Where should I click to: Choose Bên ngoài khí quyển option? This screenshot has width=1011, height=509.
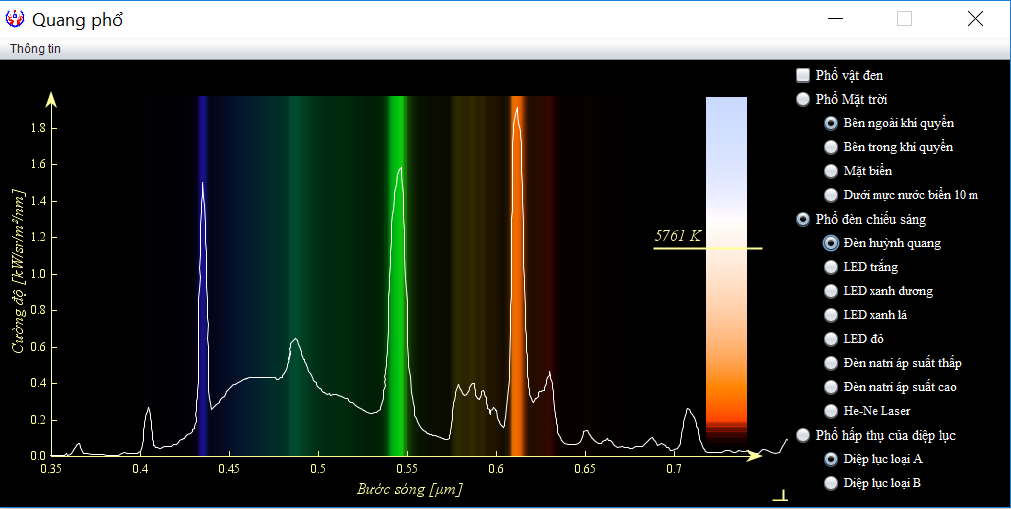pos(831,123)
